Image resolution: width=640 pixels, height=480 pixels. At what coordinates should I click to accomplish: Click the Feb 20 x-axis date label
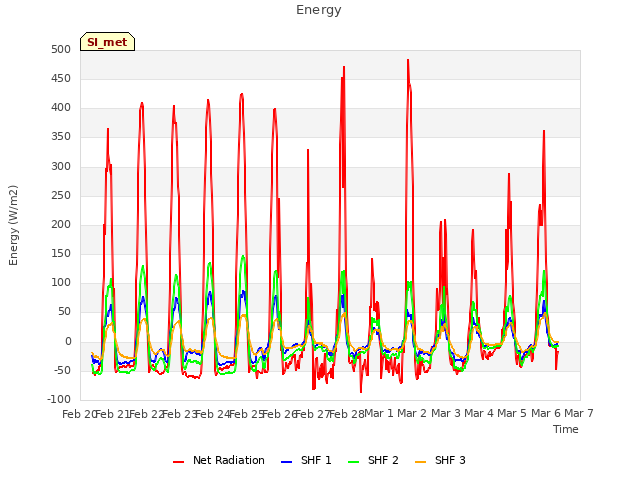(79, 414)
